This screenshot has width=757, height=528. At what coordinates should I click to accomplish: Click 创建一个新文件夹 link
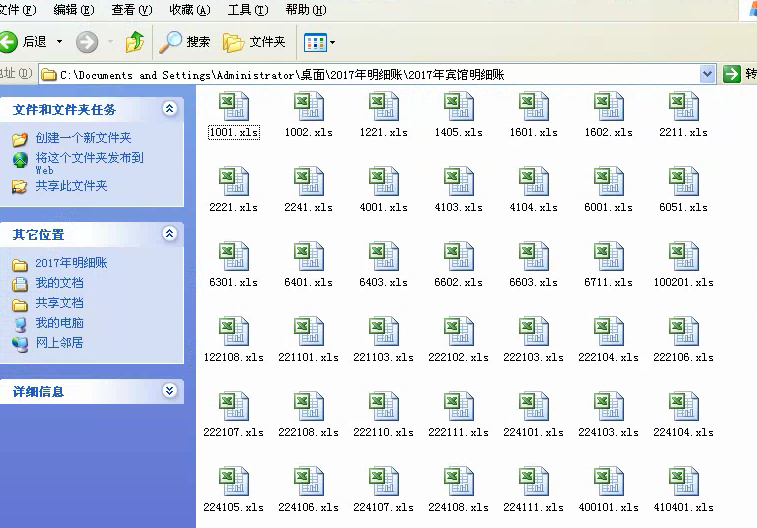[x=83, y=138]
